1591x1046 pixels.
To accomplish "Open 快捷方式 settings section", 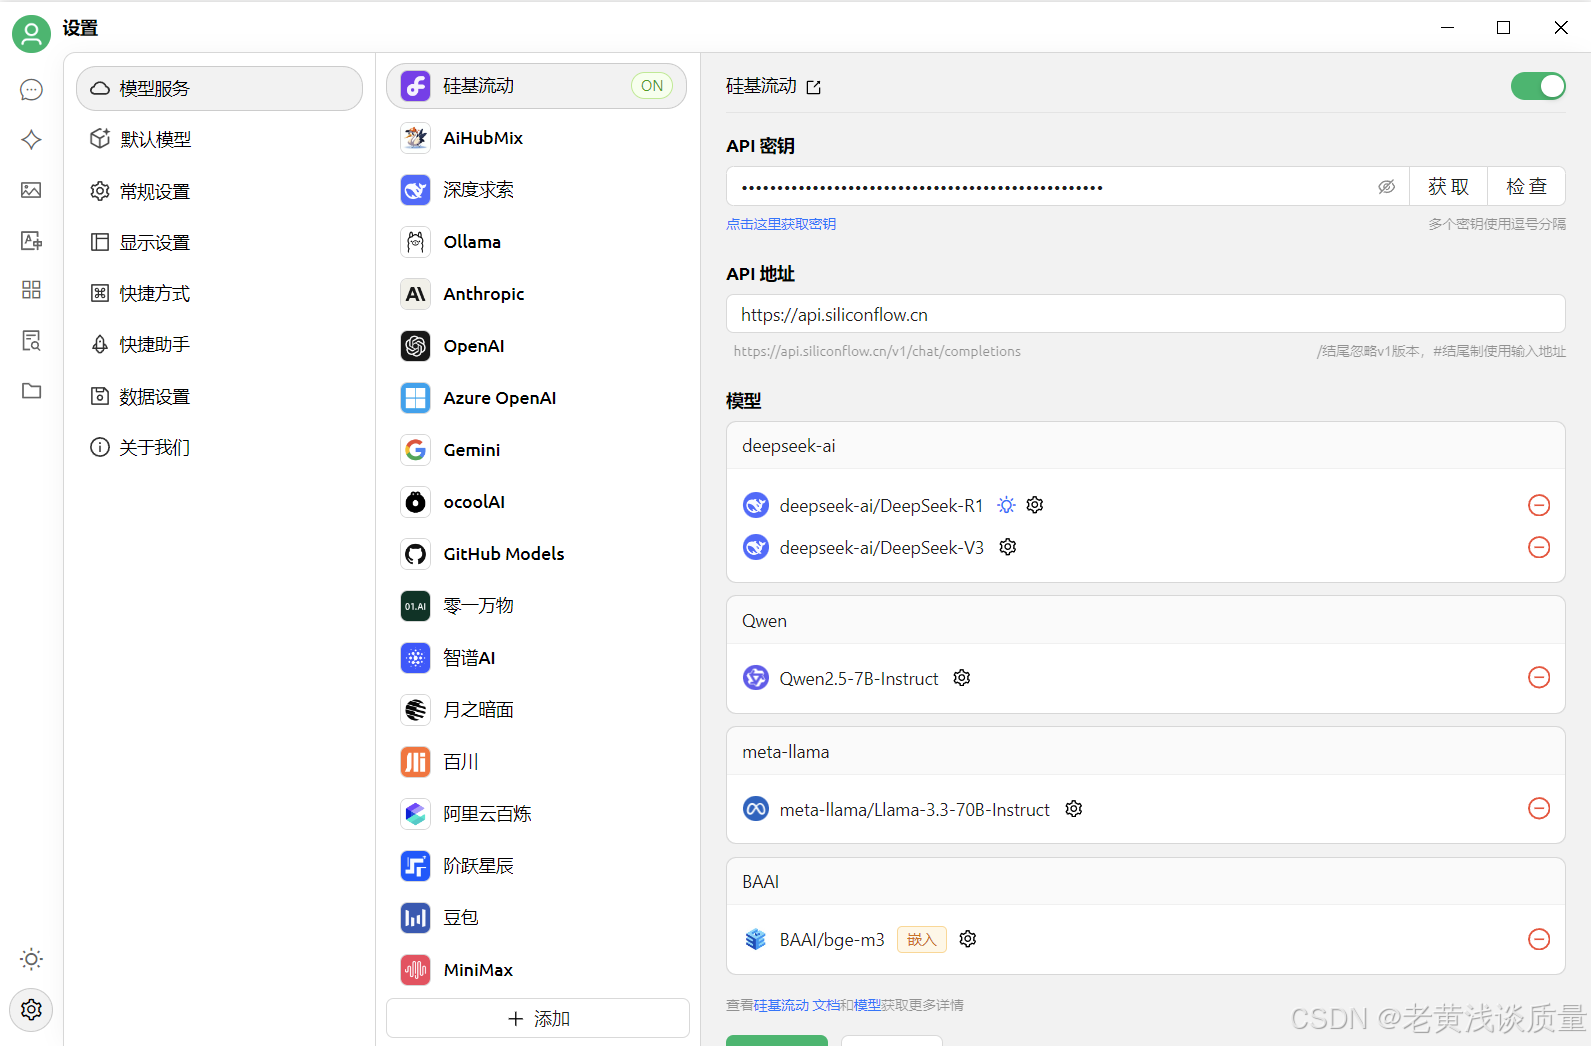I will coord(219,293).
